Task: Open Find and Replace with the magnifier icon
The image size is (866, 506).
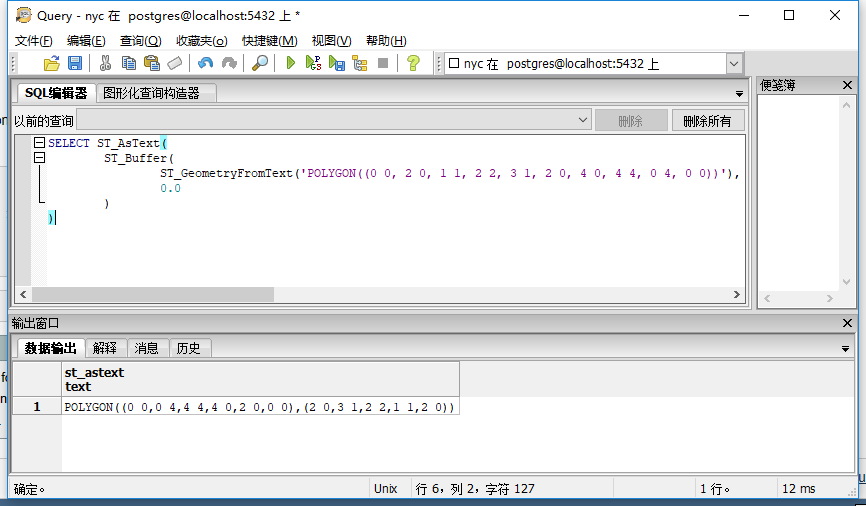Action: point(260,64)
